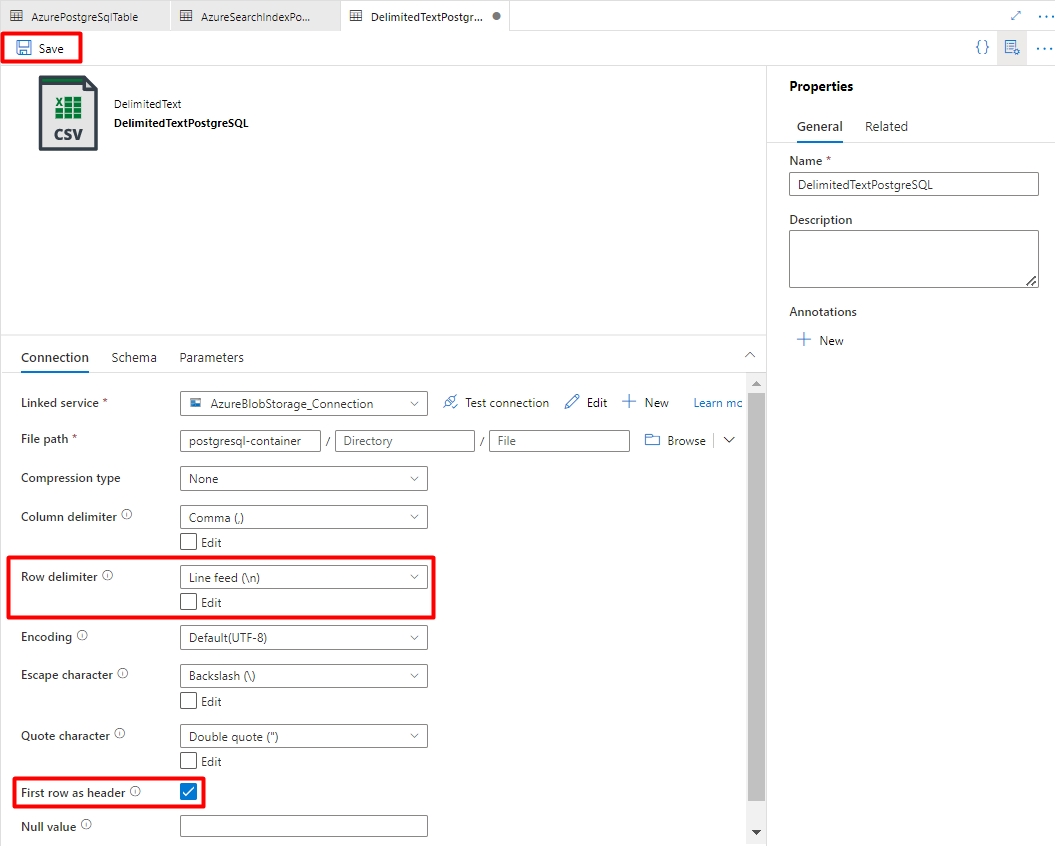The height and width of the screenshot is (846, 1055).
Task: Click the Null value input field
Action: [303, 826]
